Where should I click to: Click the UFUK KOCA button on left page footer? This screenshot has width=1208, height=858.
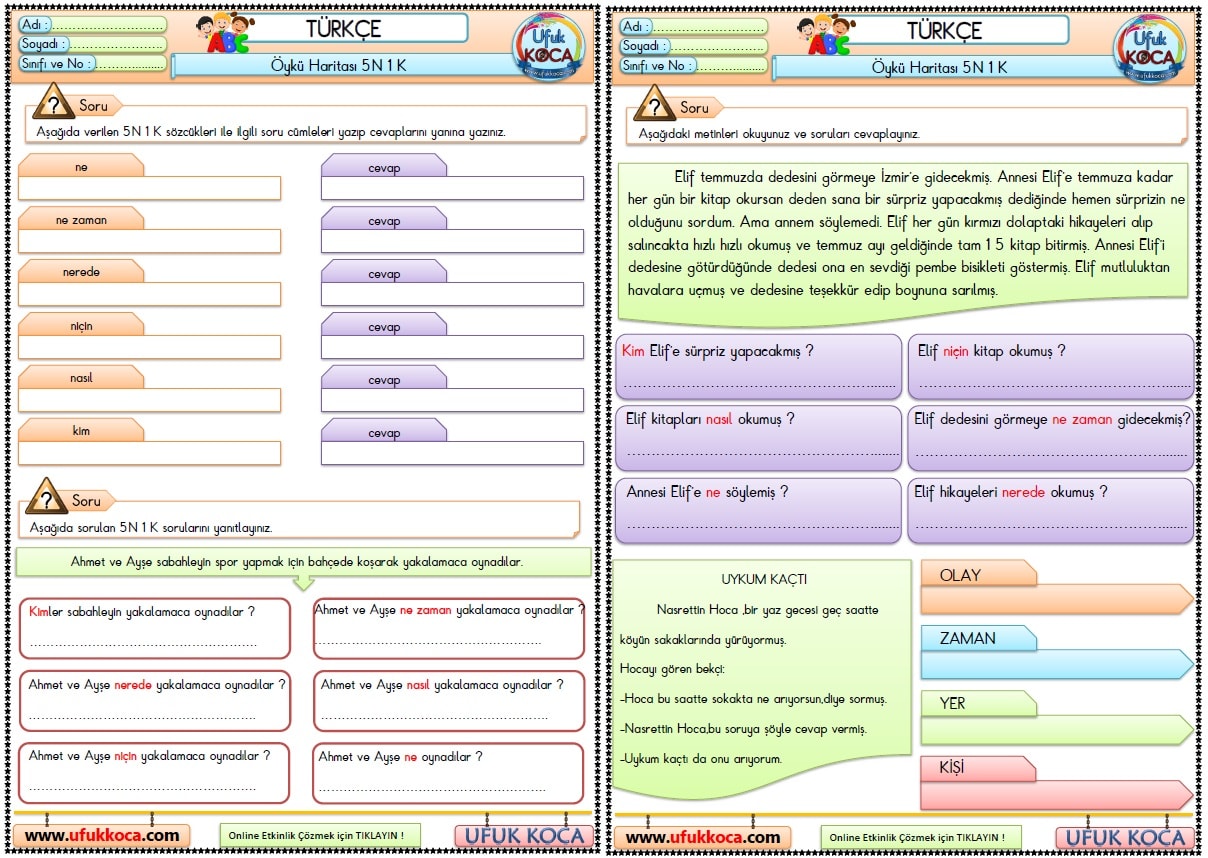click(x=524, y=836)
